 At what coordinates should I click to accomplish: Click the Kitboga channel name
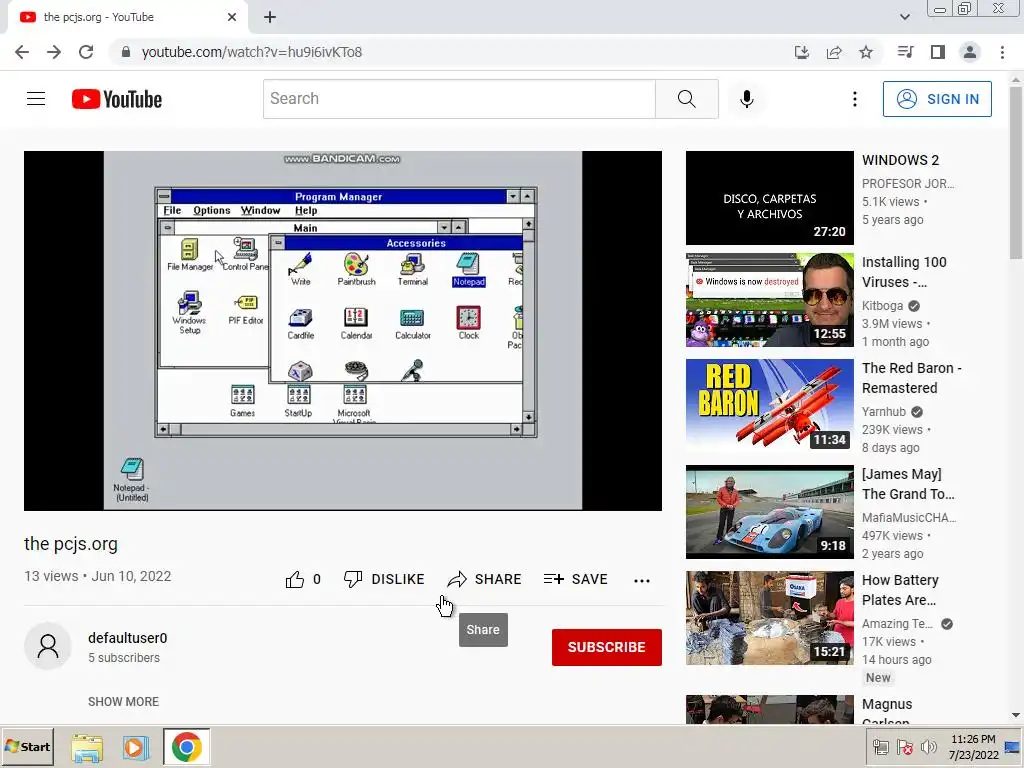(882, 306)
